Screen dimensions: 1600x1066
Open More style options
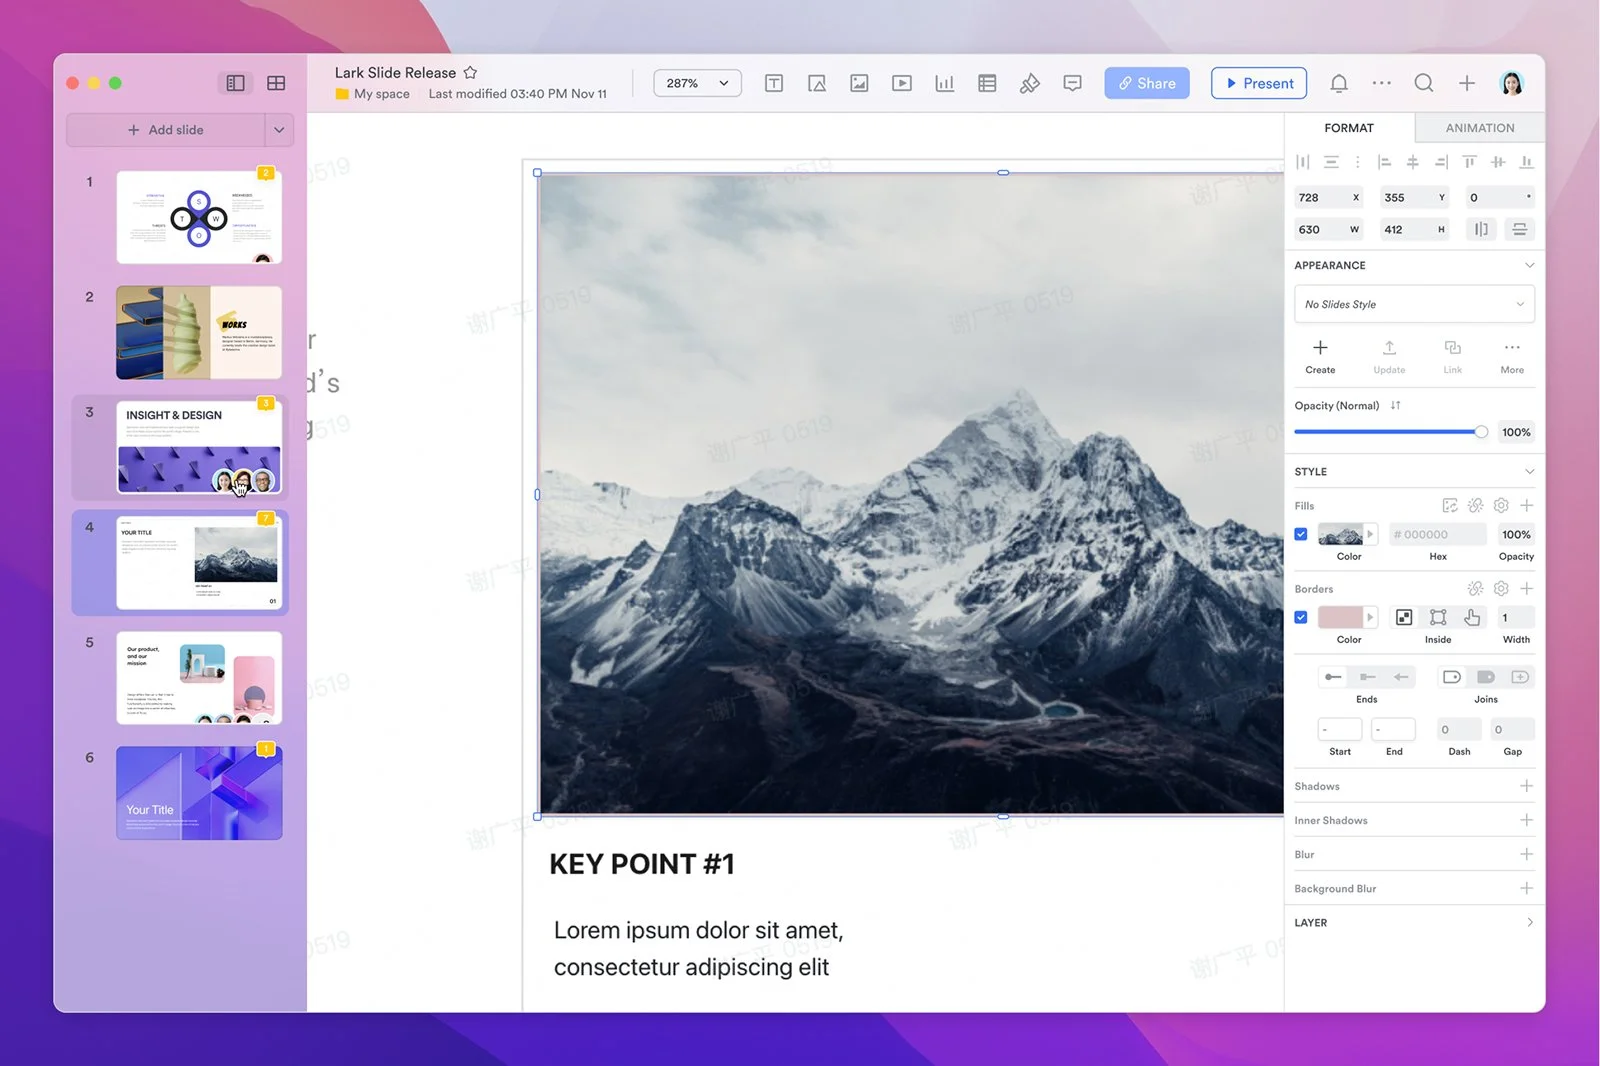click(1512, 356)
